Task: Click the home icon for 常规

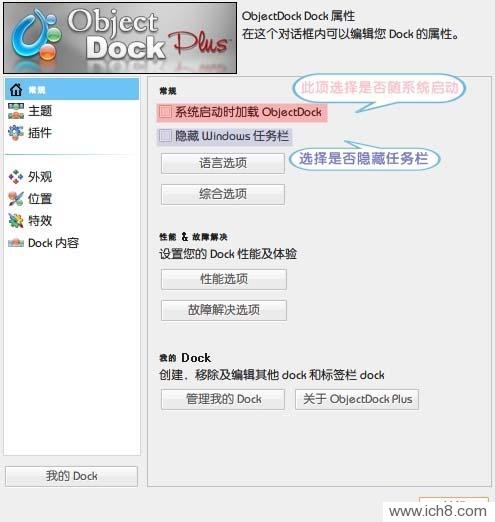Action: point(16,89)
